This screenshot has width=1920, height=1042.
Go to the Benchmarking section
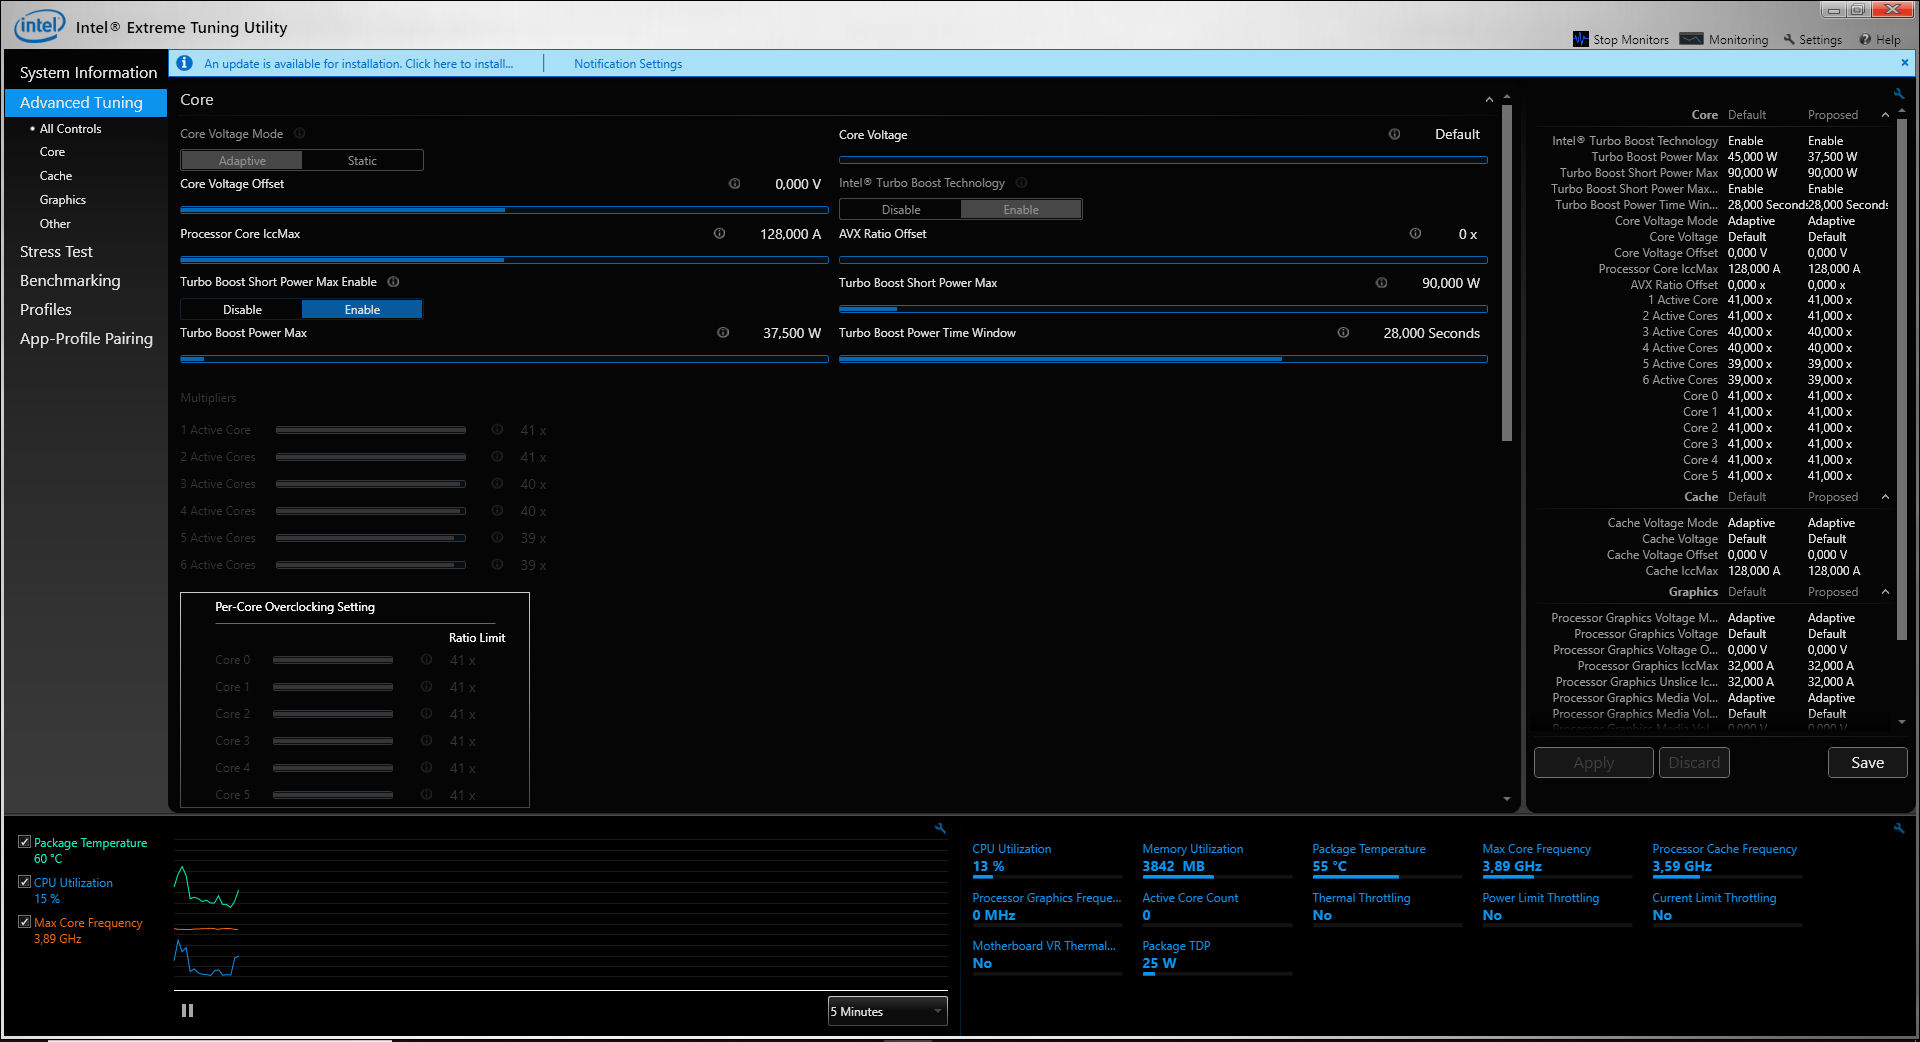(70, 281)
